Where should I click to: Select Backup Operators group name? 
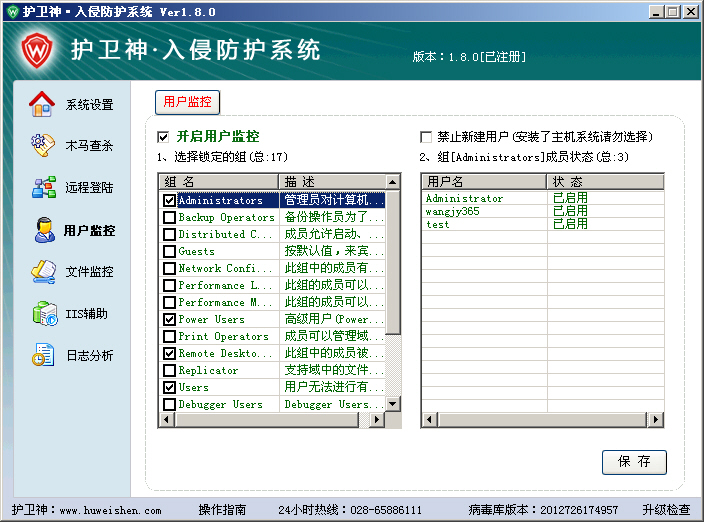click(226, 217)
